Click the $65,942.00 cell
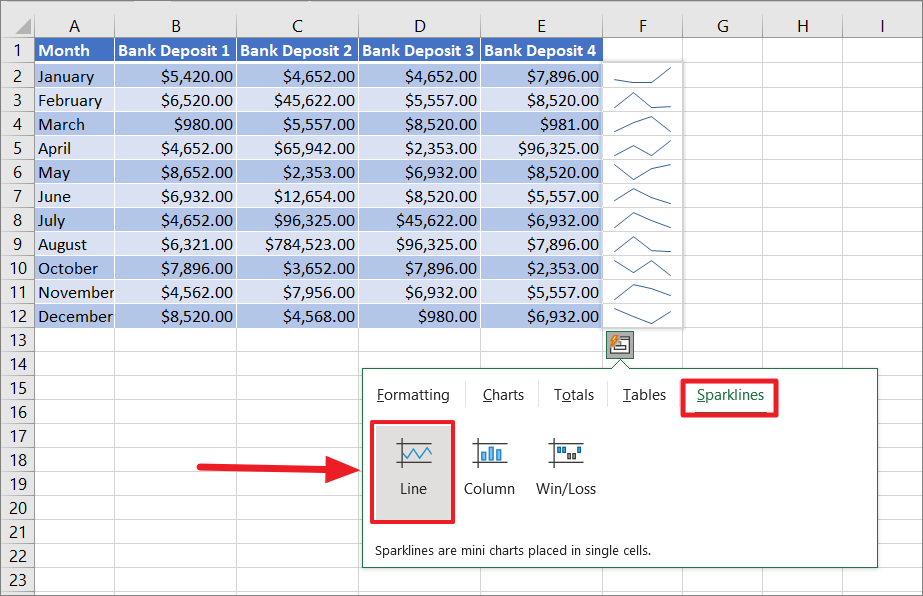The height and width of the screenshot is (596, 923). [x=297, y=148]
